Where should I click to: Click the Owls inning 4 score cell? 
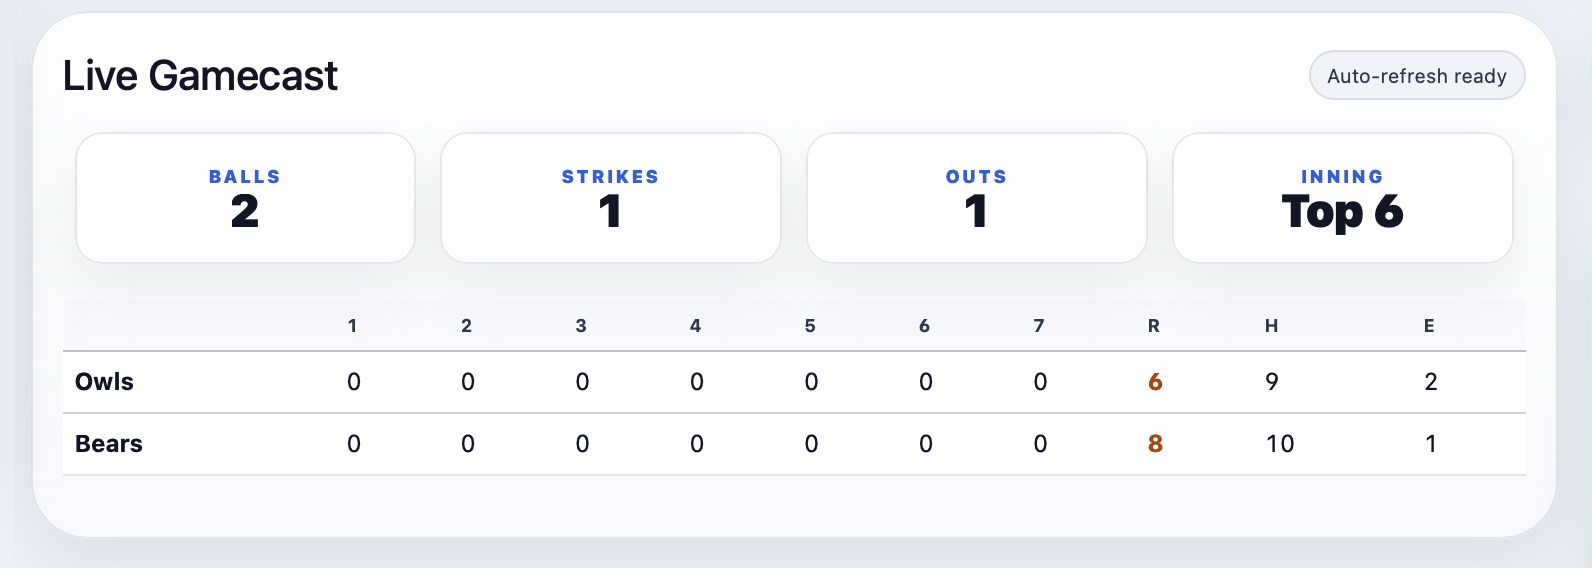(697, 382)
